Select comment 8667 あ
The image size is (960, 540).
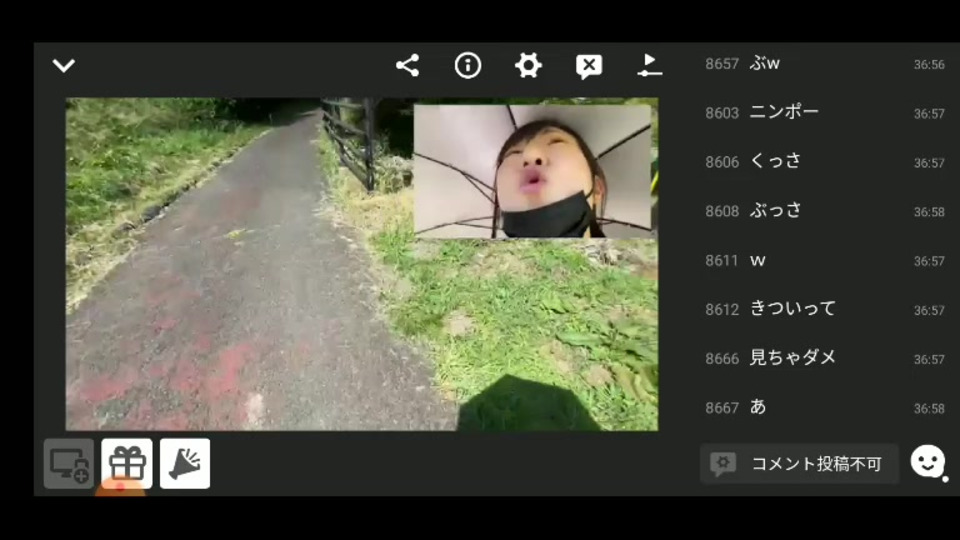pyautogui.click(x=824, y=407)
